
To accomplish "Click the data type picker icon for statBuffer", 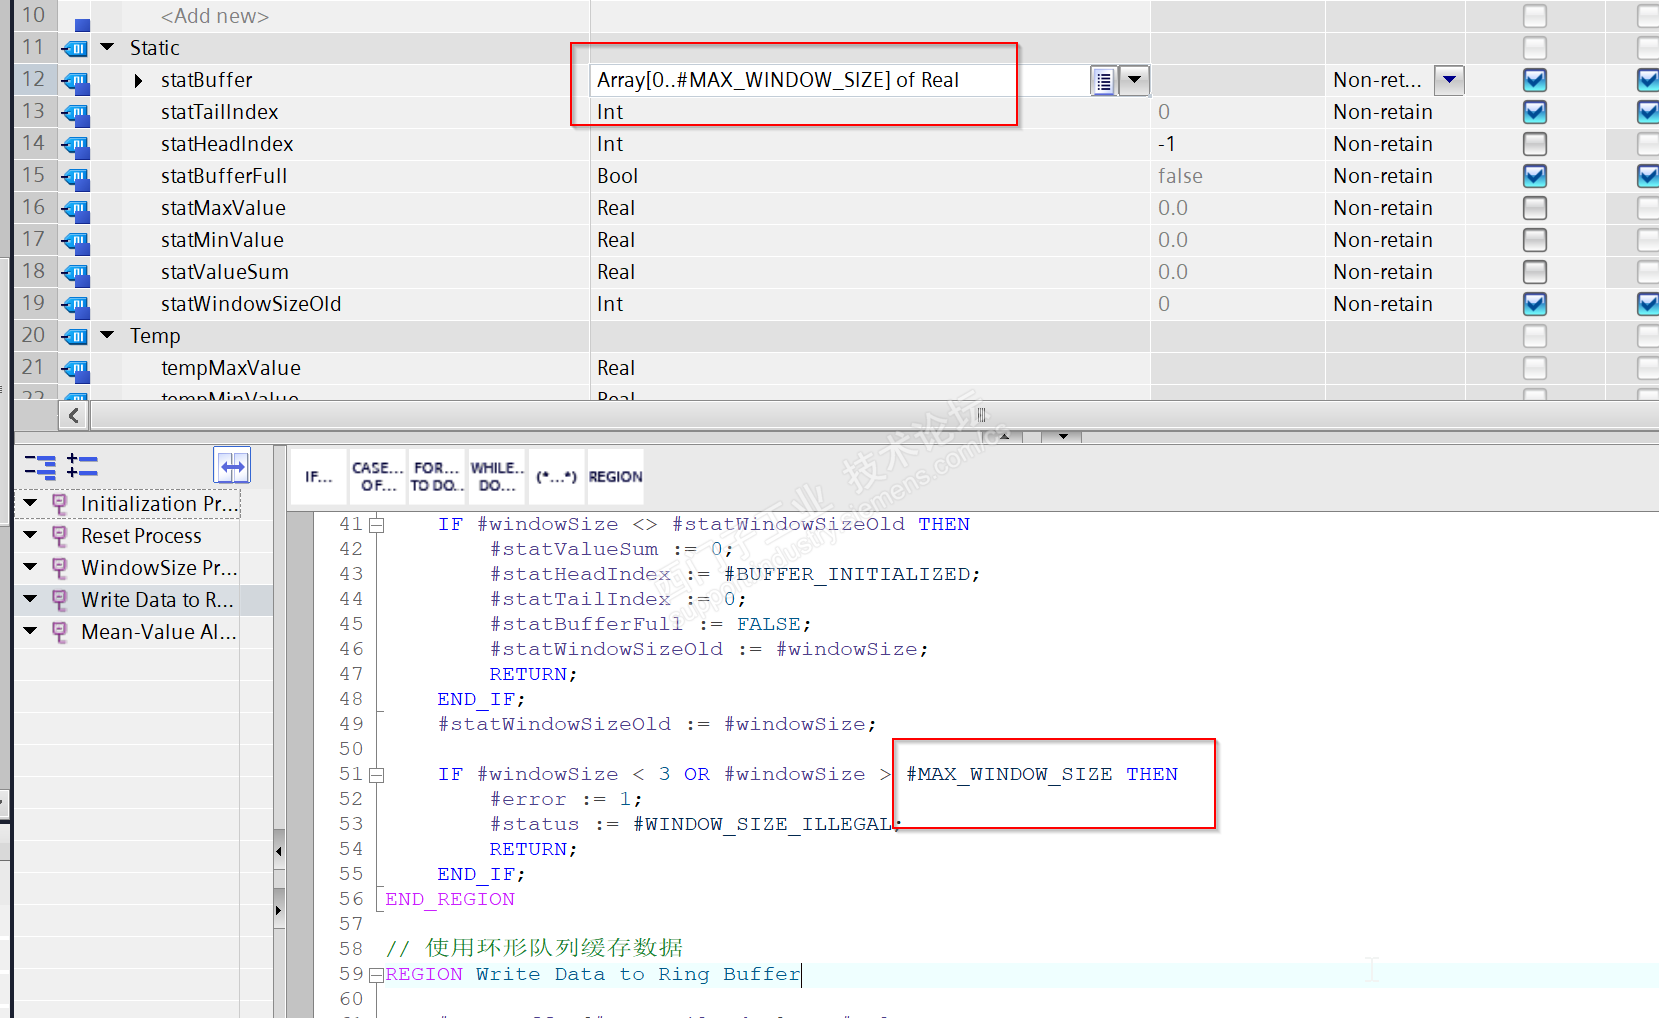I will pos(1103,81).
